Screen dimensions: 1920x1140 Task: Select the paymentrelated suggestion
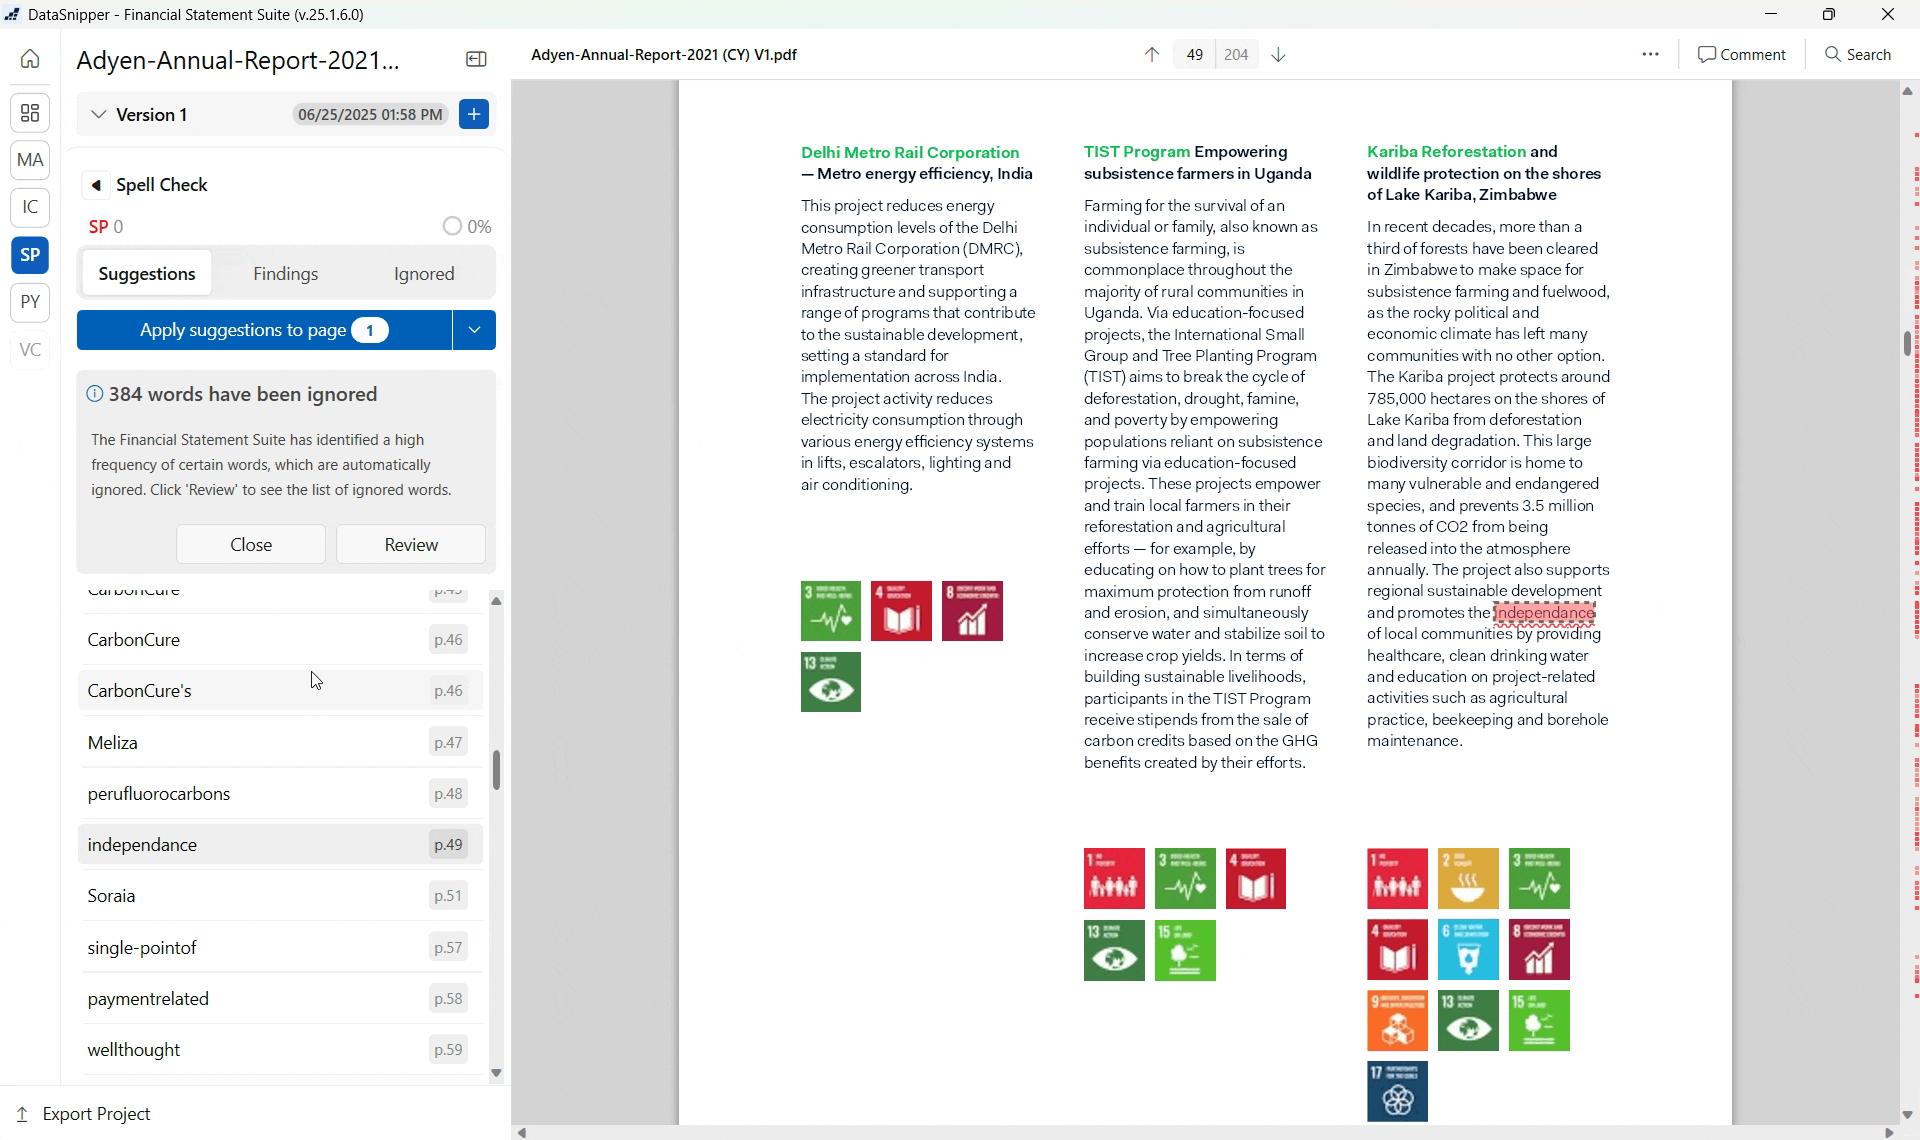pyautogui.click(x=280, y=999)
